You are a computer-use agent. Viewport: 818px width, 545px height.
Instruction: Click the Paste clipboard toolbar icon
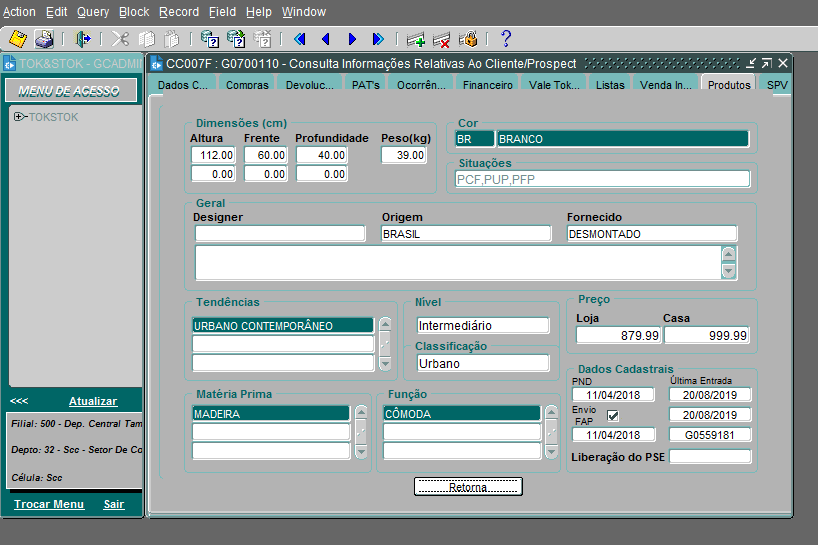click(x=172, y=39)
